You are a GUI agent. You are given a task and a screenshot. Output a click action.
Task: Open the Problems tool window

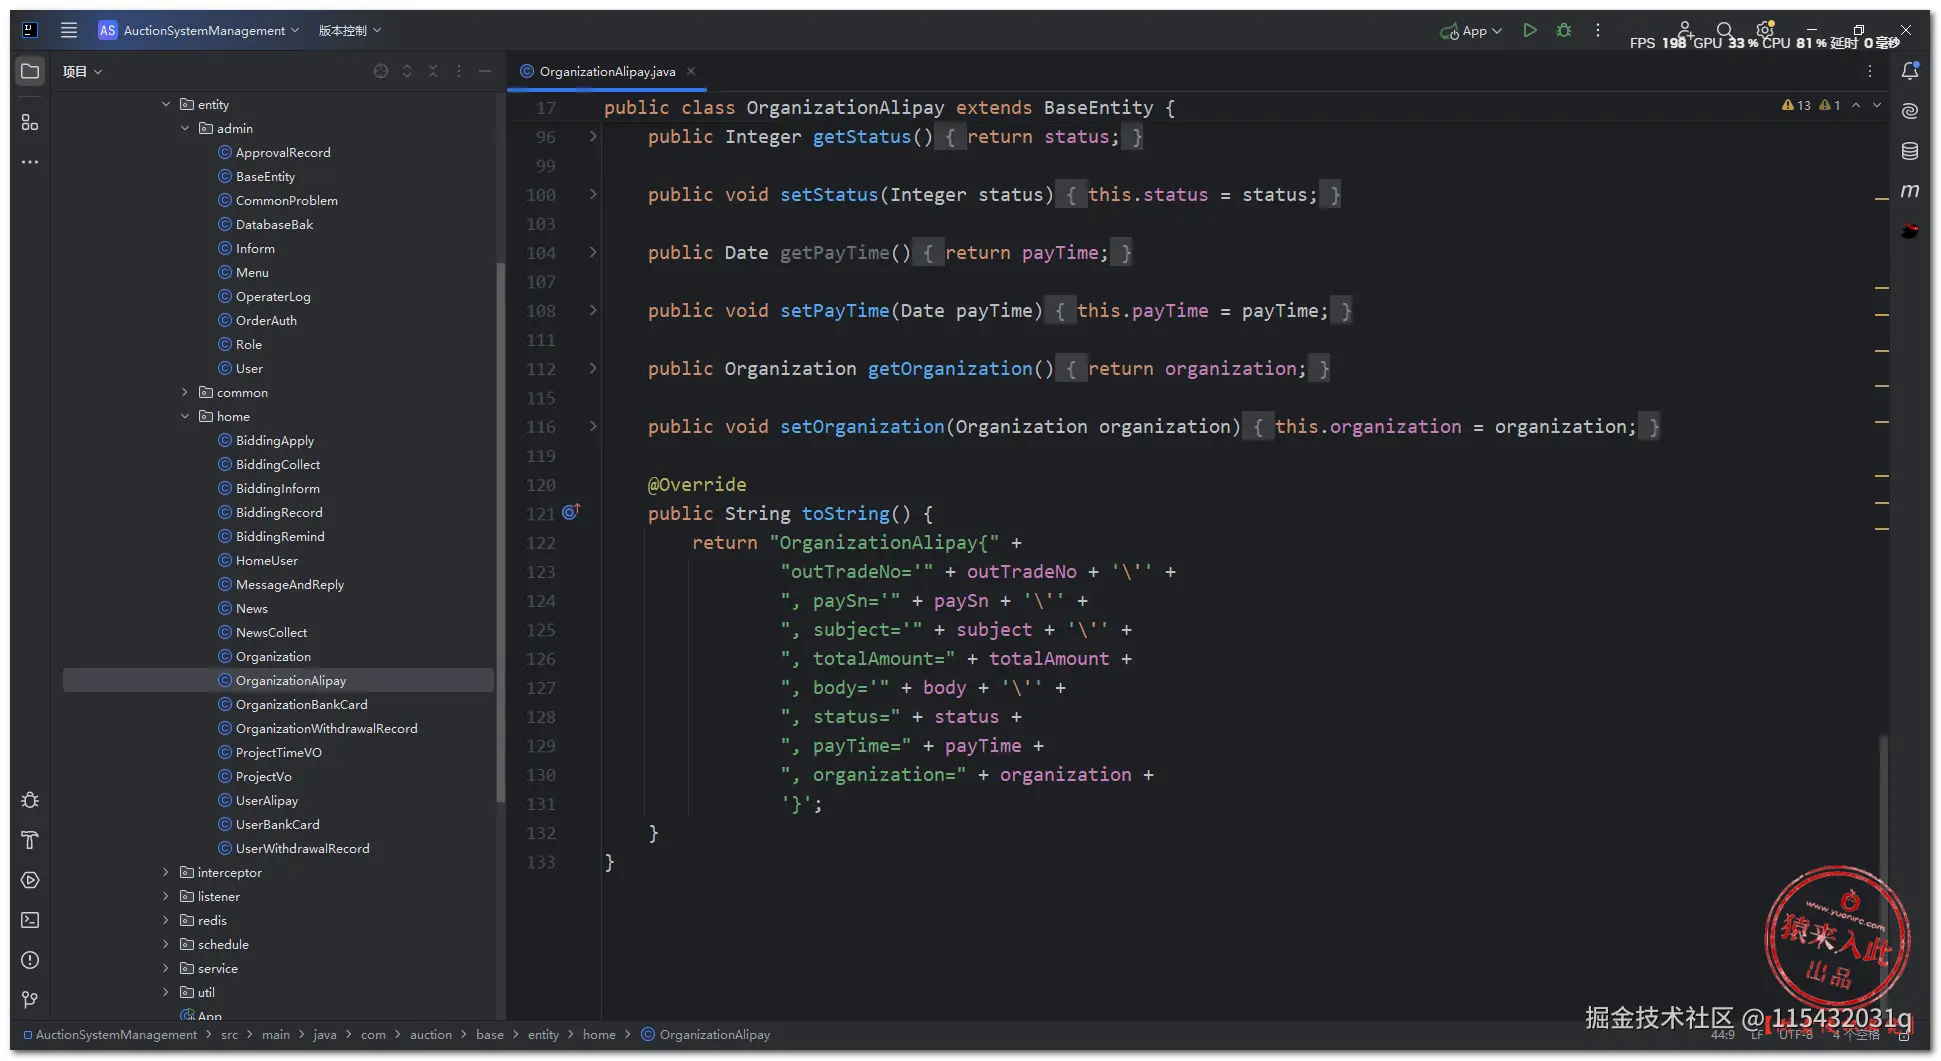30,960
